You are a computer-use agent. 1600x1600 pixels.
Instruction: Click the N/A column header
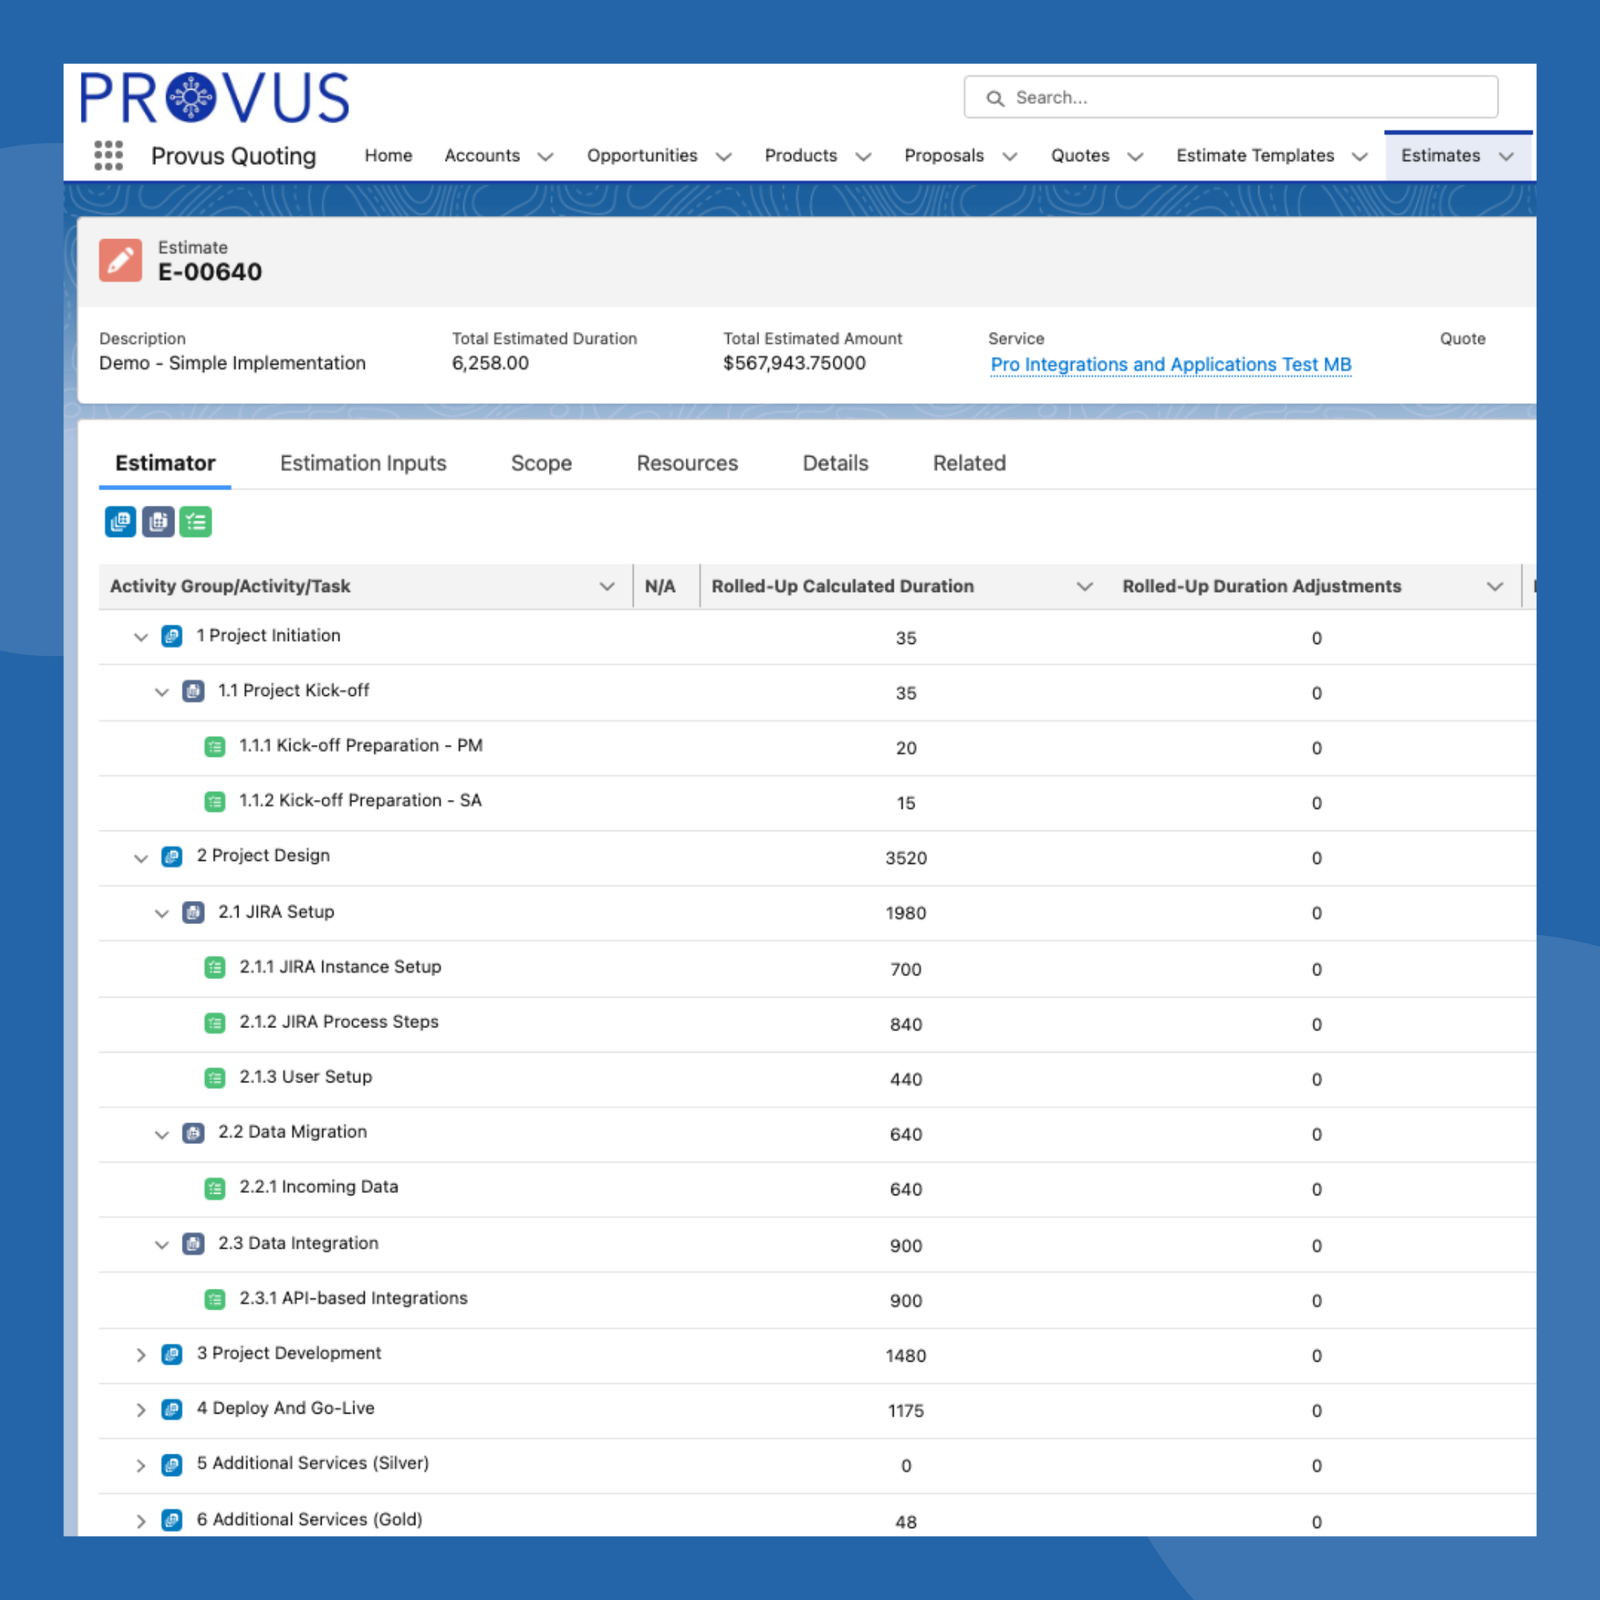pos(660,587)
